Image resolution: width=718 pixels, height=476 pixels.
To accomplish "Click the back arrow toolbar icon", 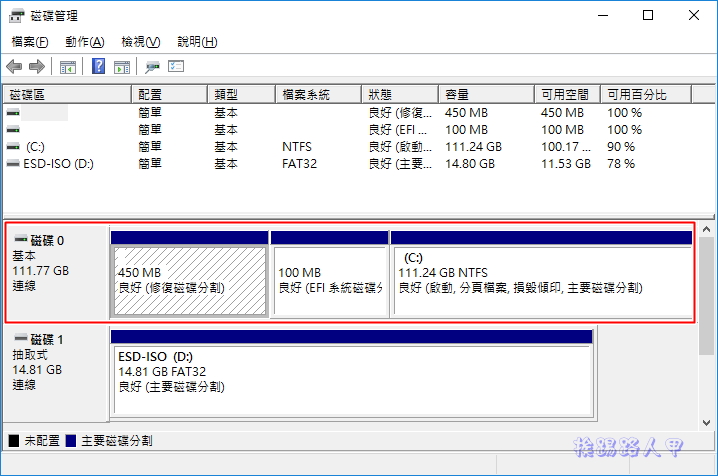I will tap(14, 67).
